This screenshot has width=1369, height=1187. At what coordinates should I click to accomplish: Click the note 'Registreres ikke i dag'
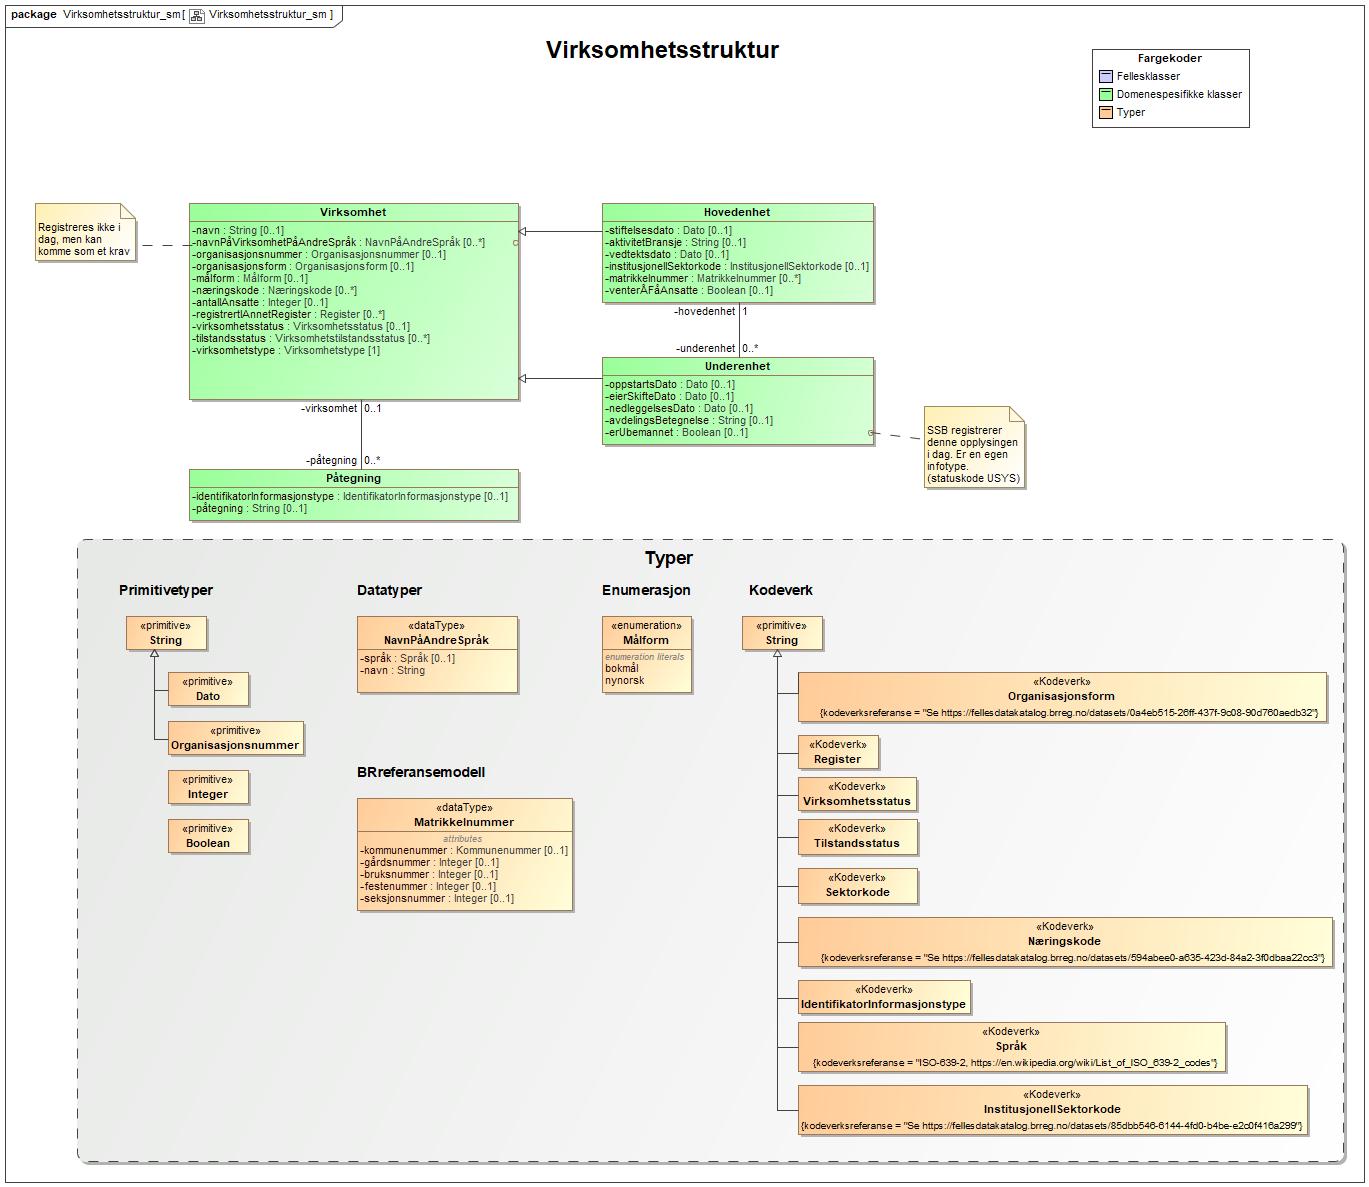click(x=86, y=233)
